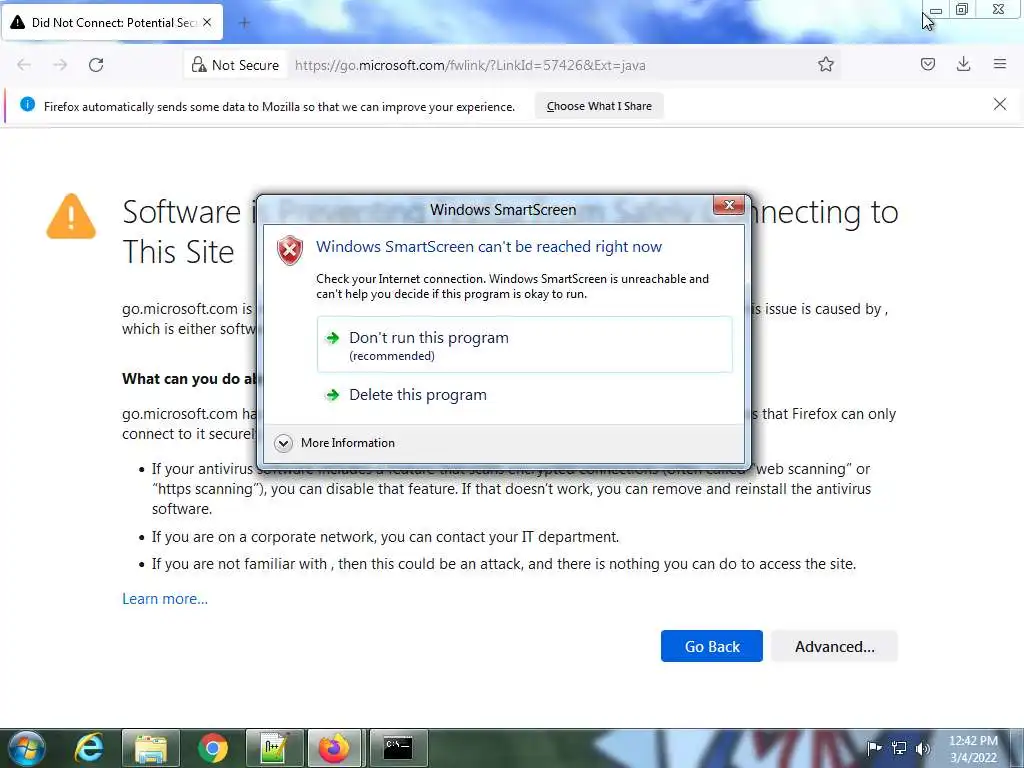Screen dimensions: 1024x768
Task: Choose Delete this program option
Action: click(524, 394)
